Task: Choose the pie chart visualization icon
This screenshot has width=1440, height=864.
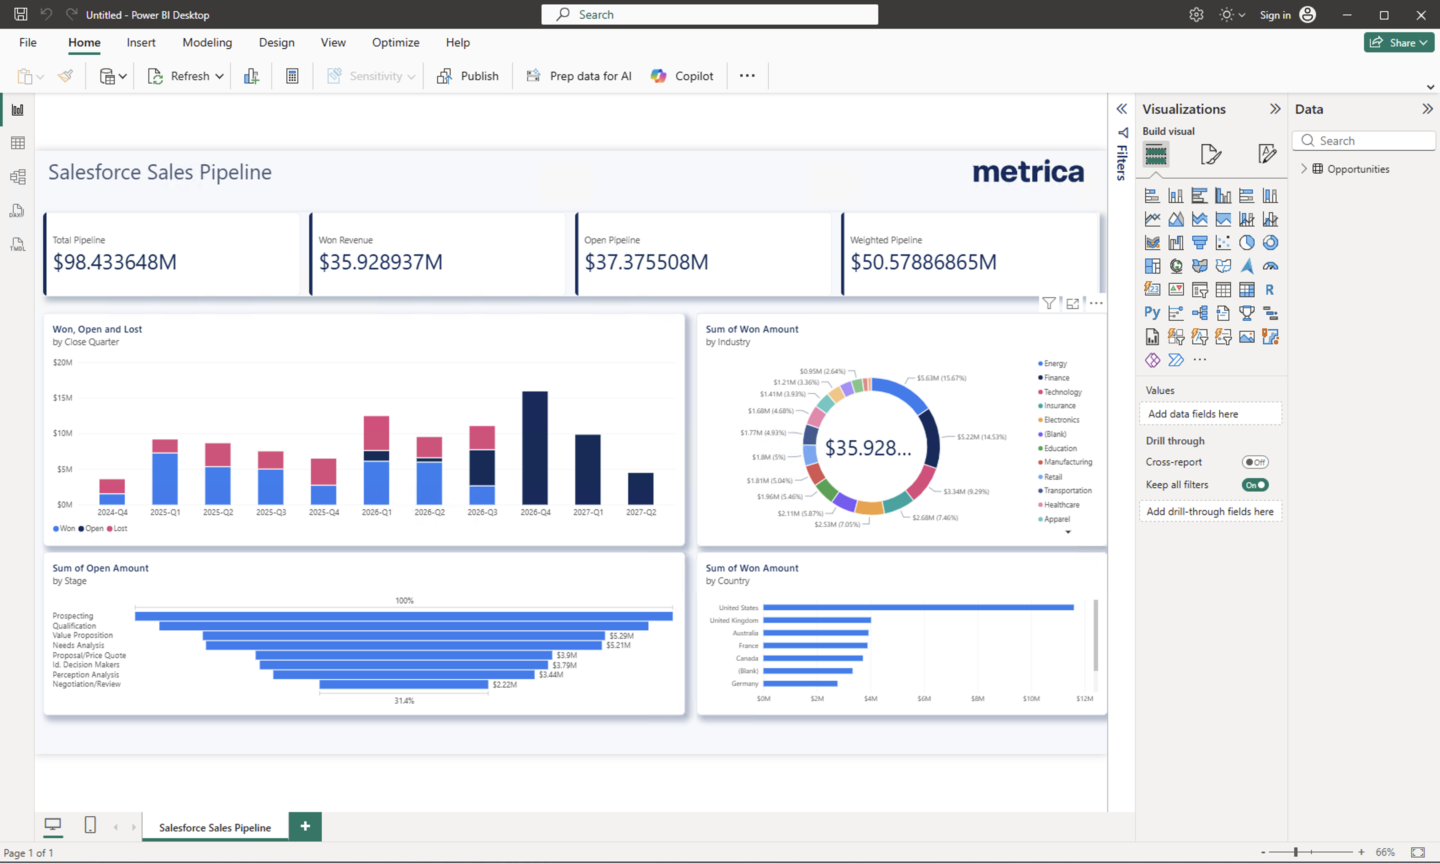Action: (1246, 243)
